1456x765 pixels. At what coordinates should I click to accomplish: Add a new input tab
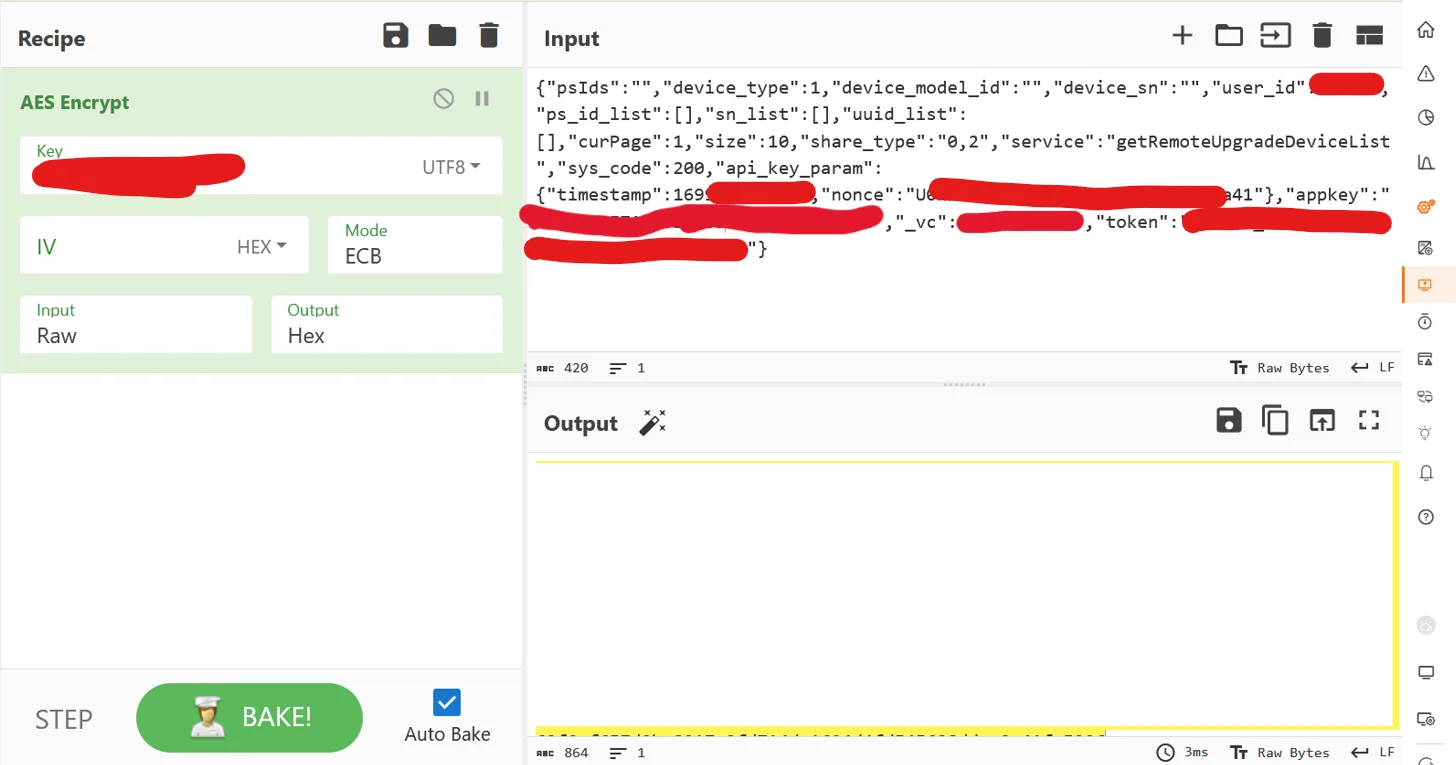(x=1182, y=36)
